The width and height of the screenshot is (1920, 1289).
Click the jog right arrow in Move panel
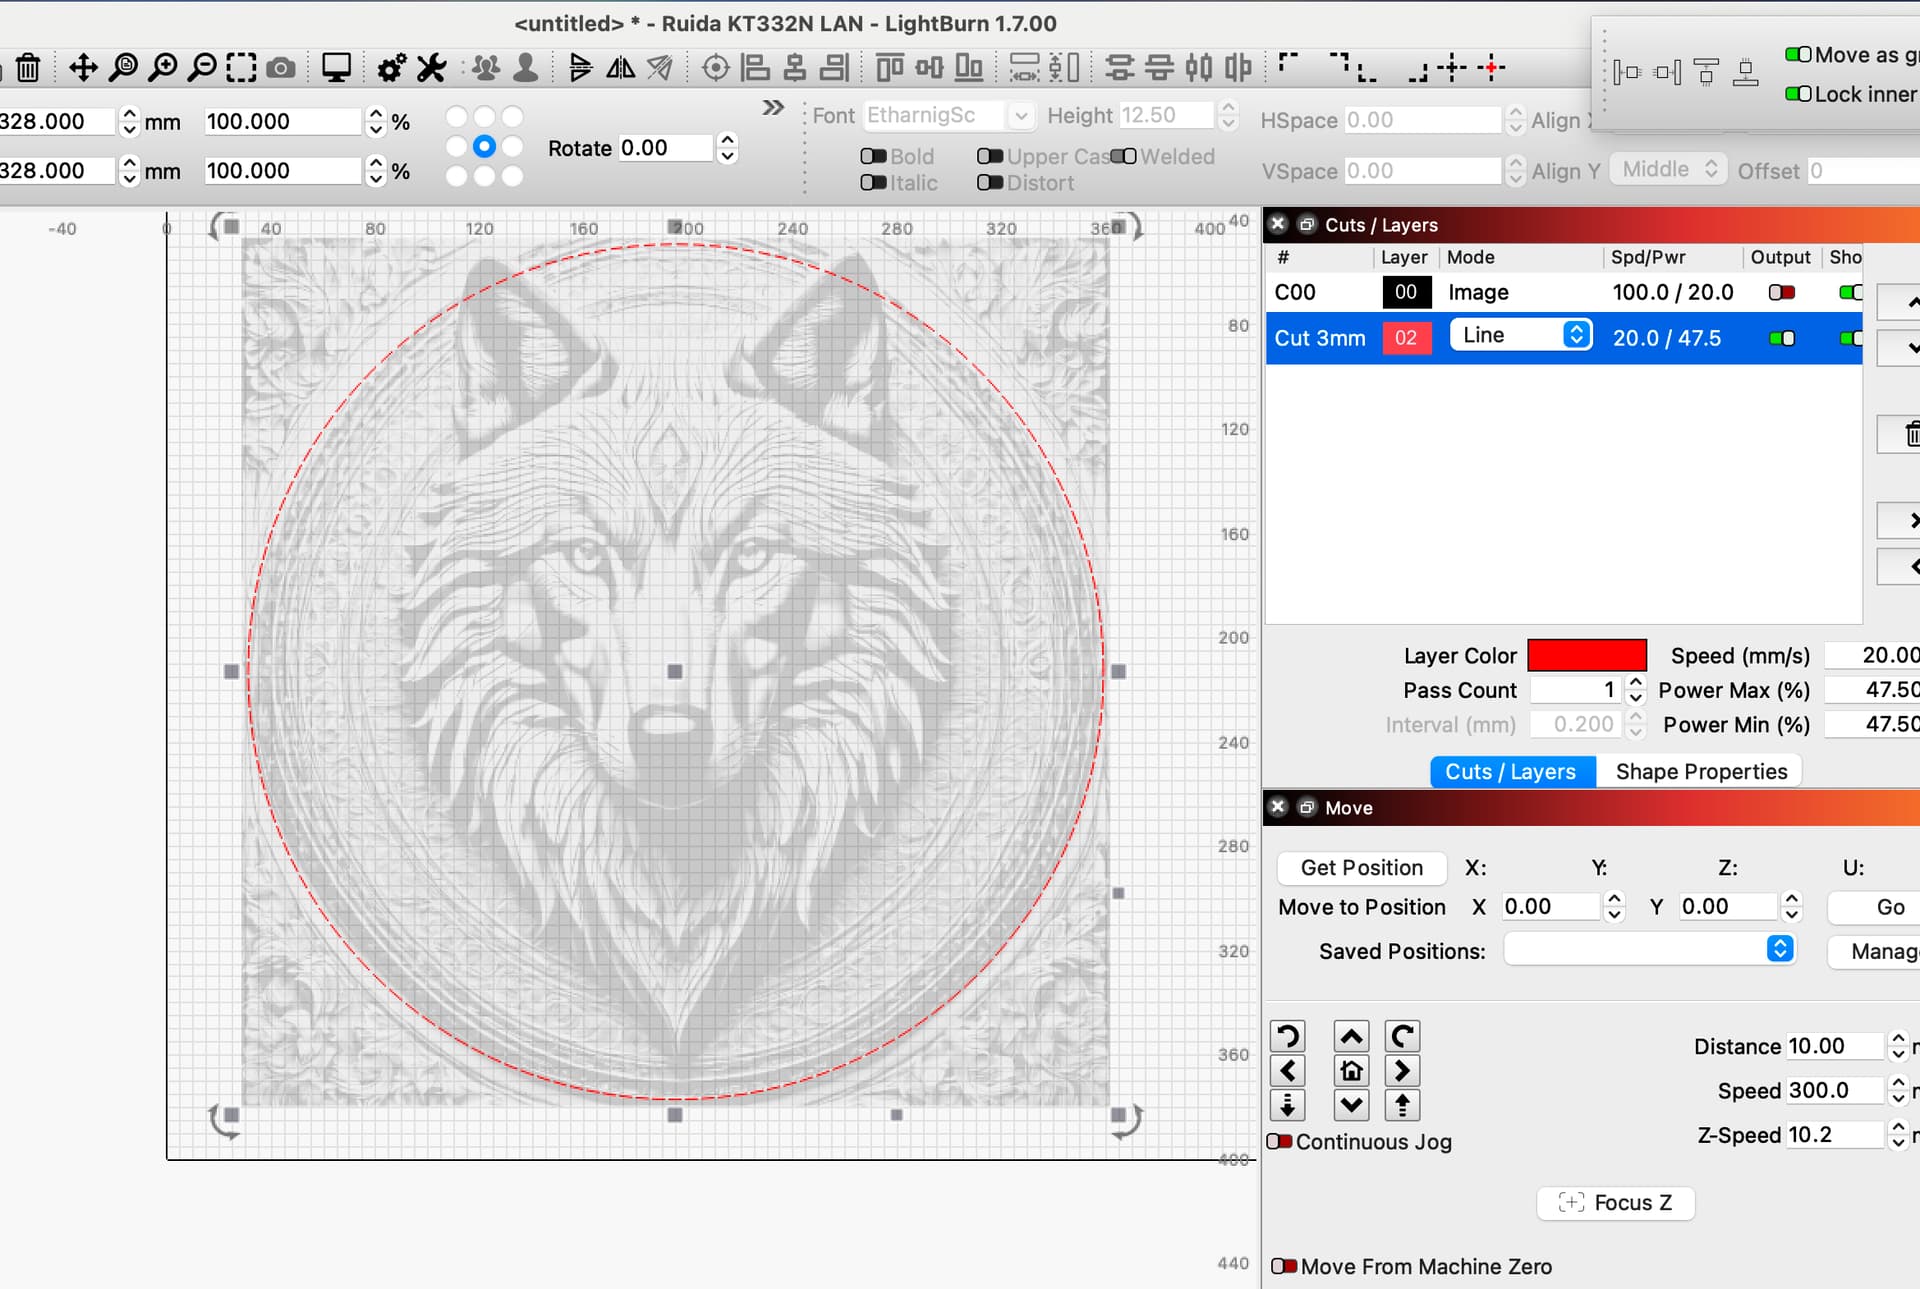coord(1402,1071)
